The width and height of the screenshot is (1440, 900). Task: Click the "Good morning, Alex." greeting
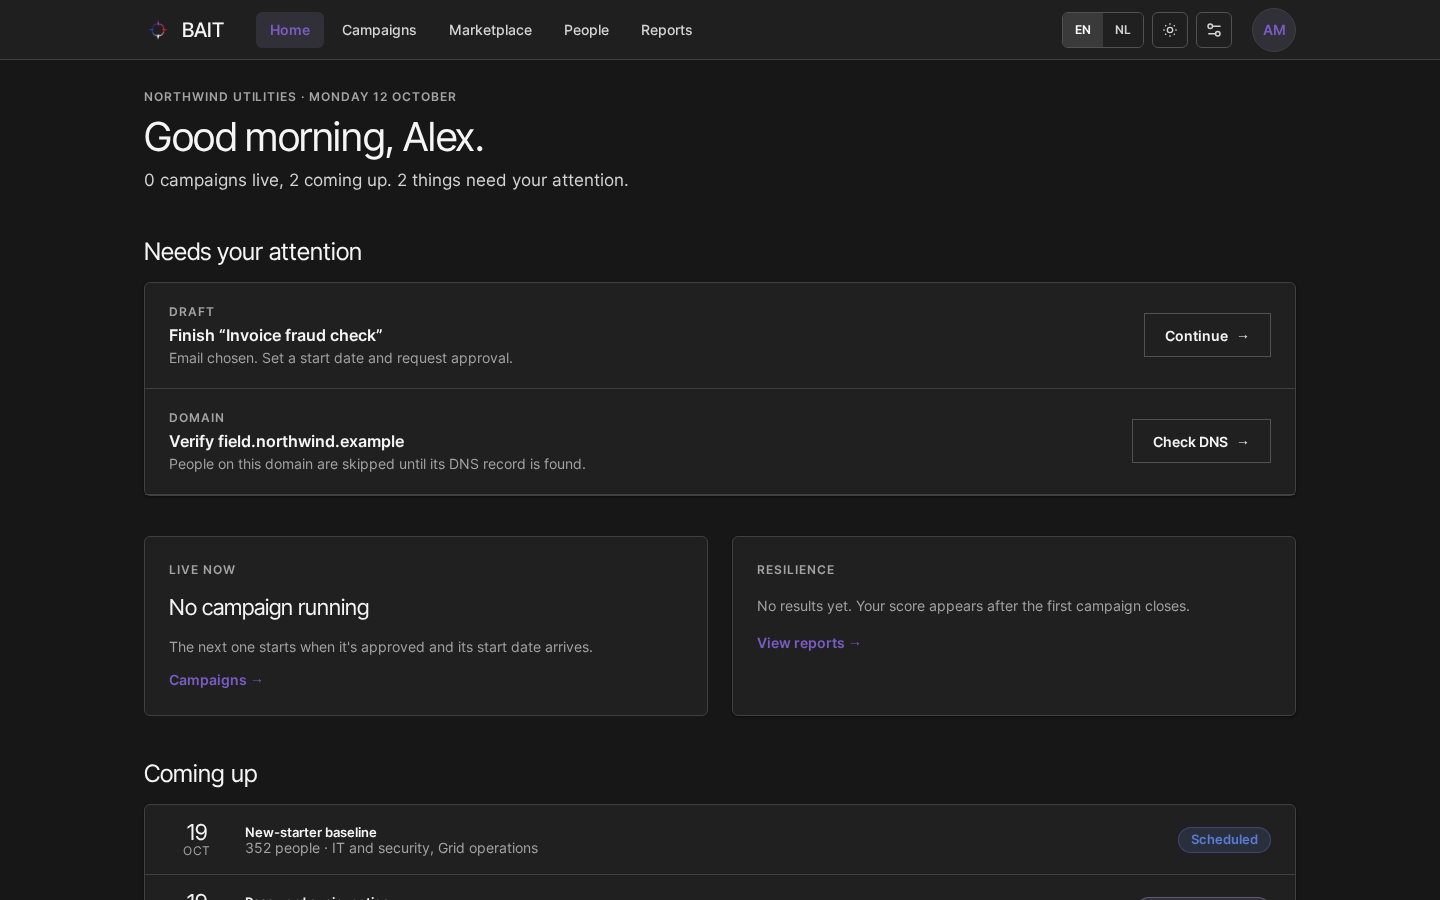(x=314, y=137)
